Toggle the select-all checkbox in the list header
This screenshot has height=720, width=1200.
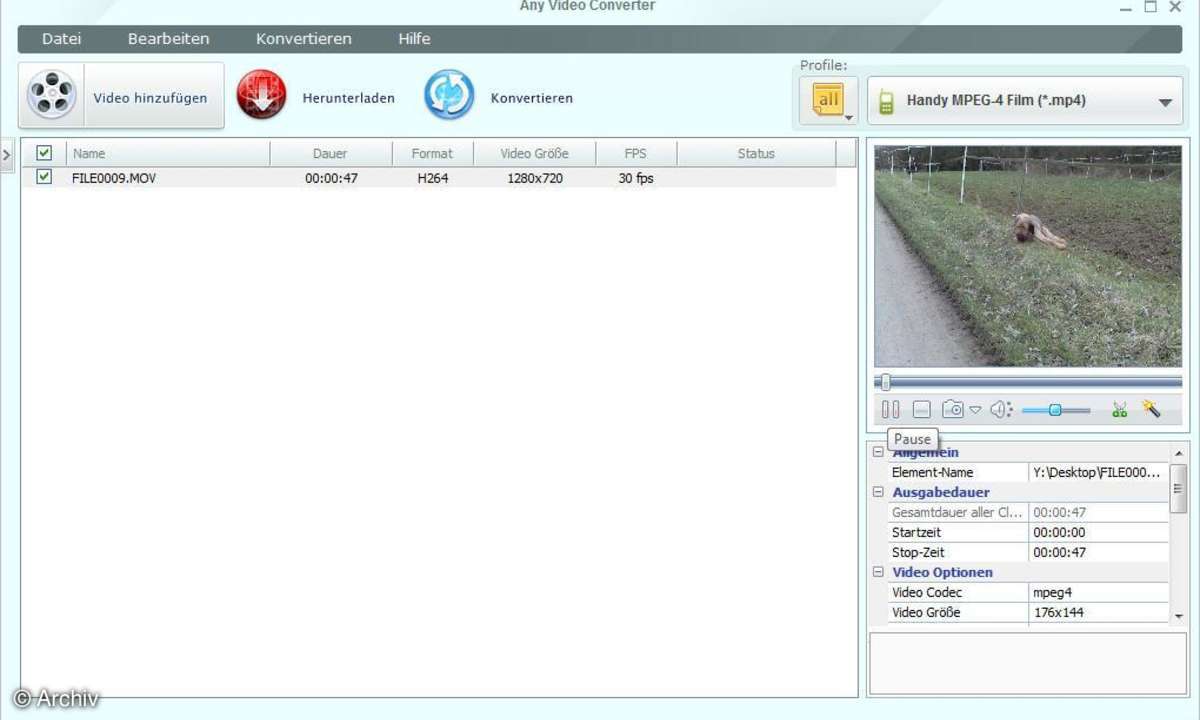44,153
